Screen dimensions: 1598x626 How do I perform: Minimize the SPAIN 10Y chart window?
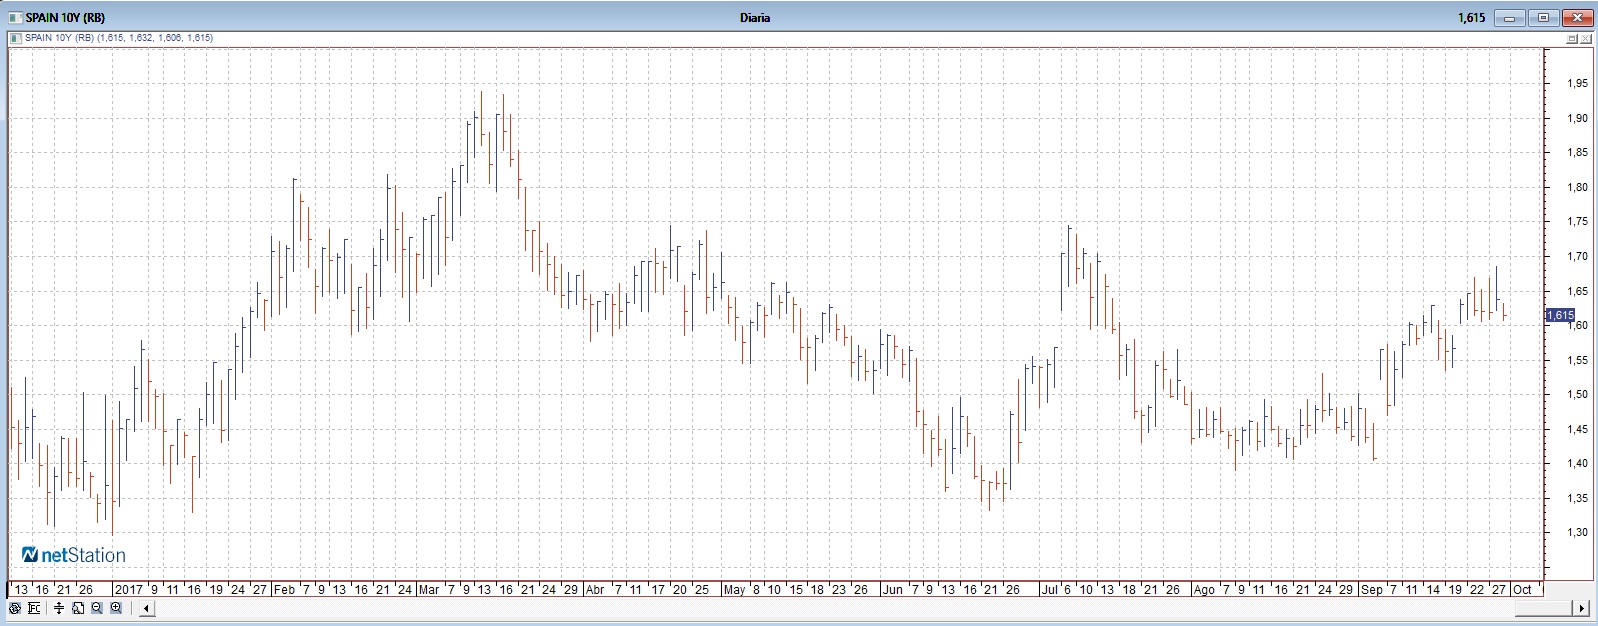(1510, 18)
